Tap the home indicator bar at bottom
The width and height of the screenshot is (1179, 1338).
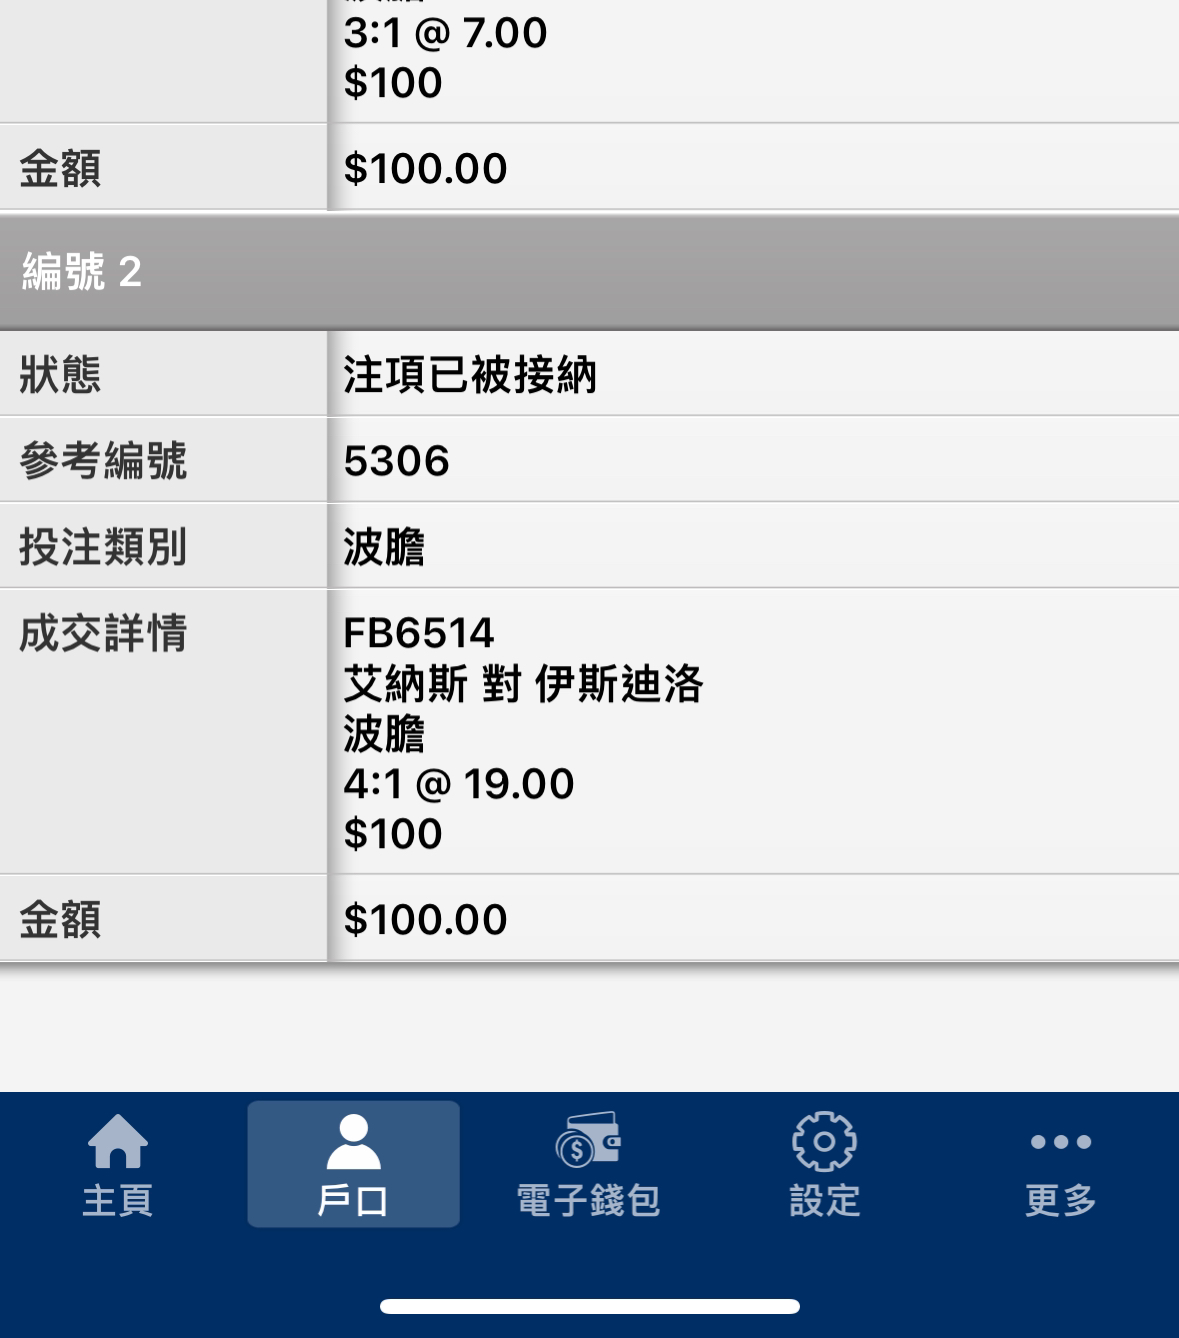coord(589,1303)
